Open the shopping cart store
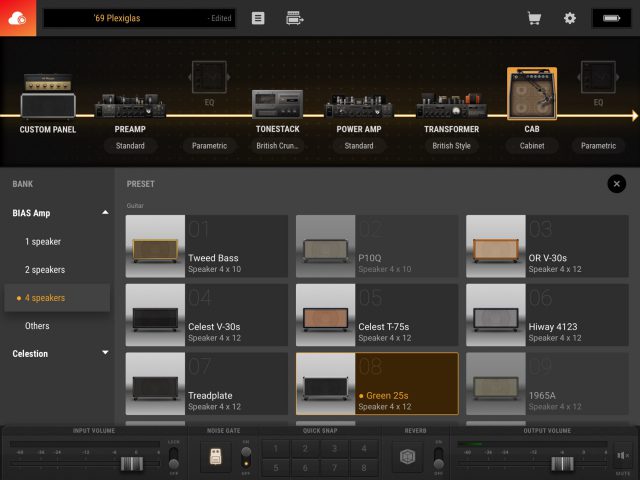Screen dimensions: 640x480 pyautogui.click(x=534, y=18)
